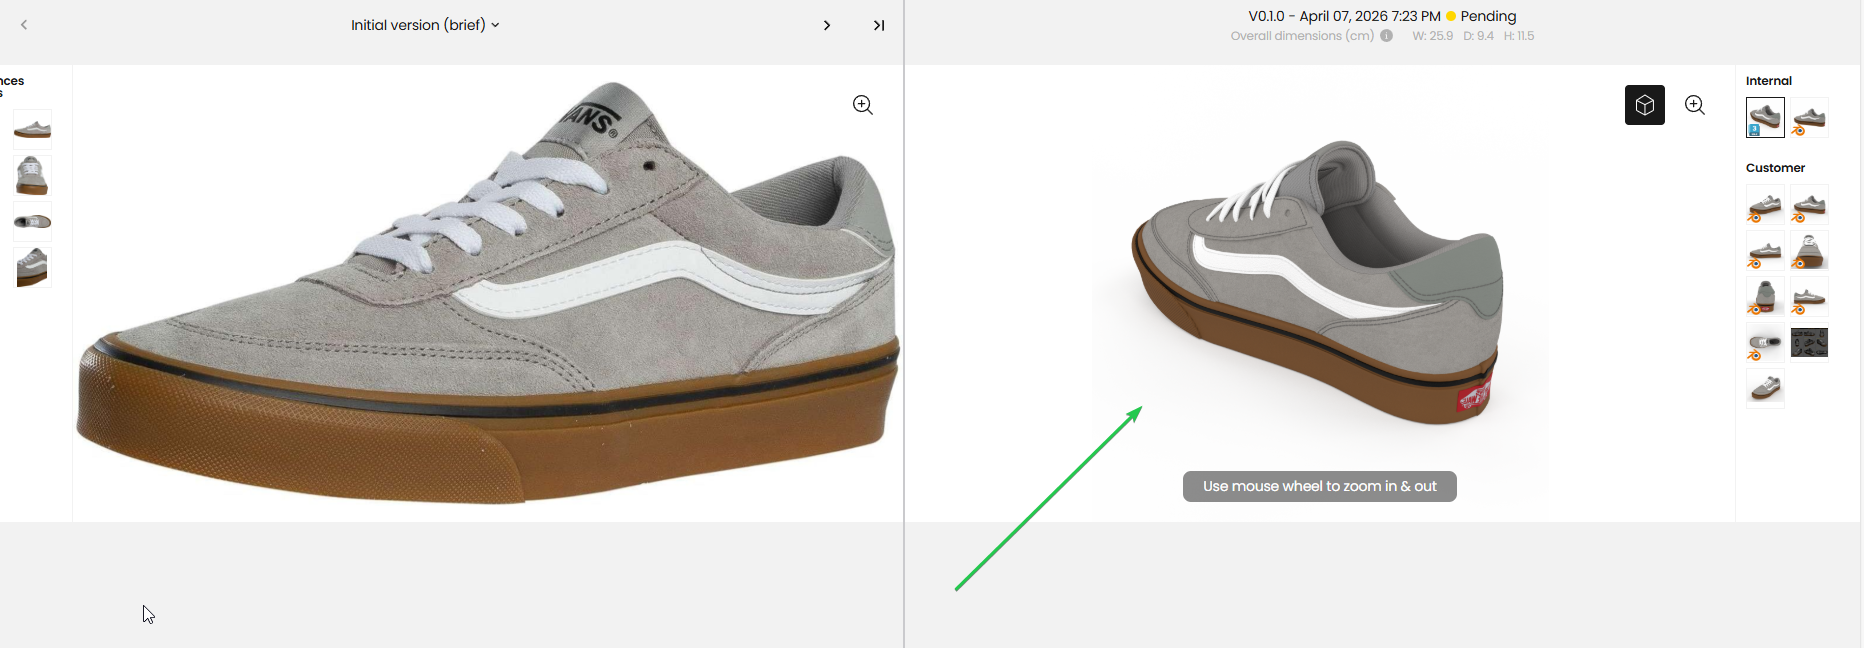Image resolution: width=1864 pixels, height=648 pixels.
Task: Open Customer render right of the heel-view
Action: click(1809, 296)
